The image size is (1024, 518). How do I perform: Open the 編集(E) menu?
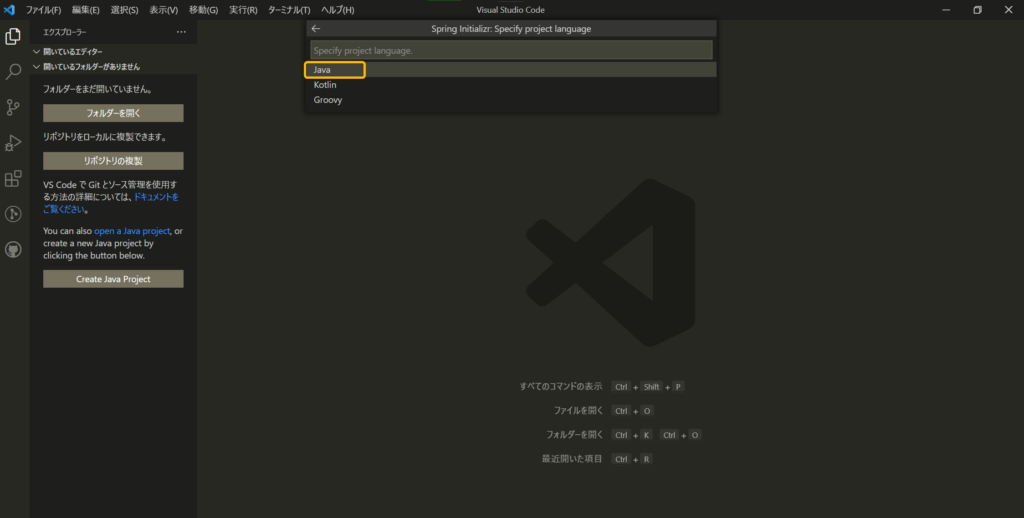86,10
